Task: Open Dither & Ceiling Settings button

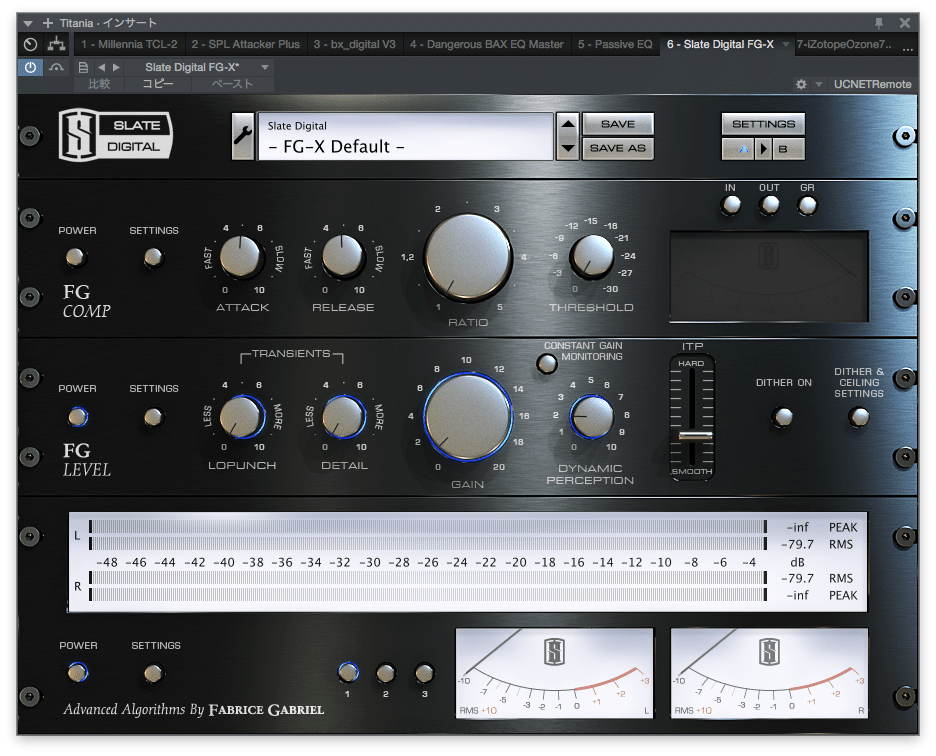Action: coord(859,416)
